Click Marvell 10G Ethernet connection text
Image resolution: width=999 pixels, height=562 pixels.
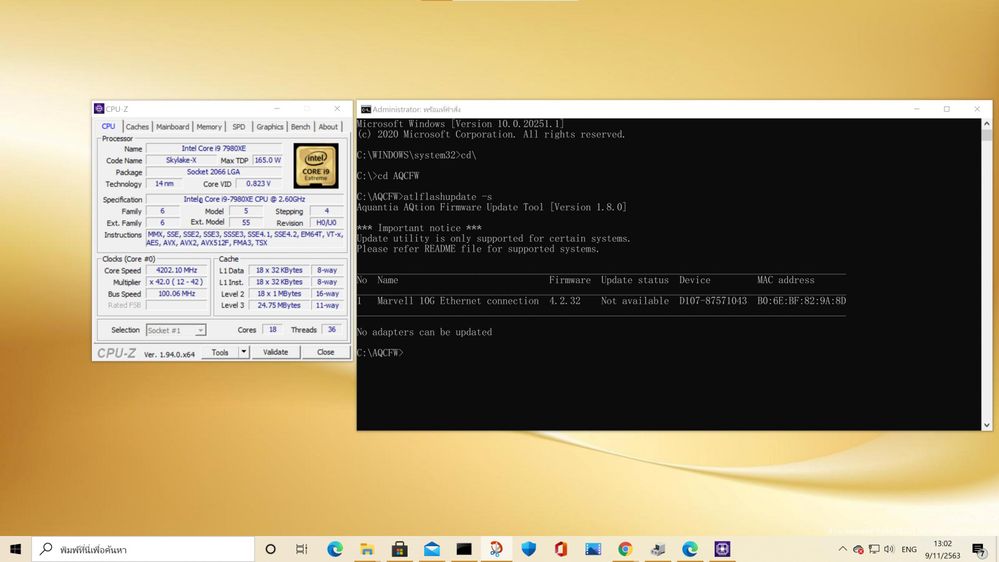click(458, 301)
